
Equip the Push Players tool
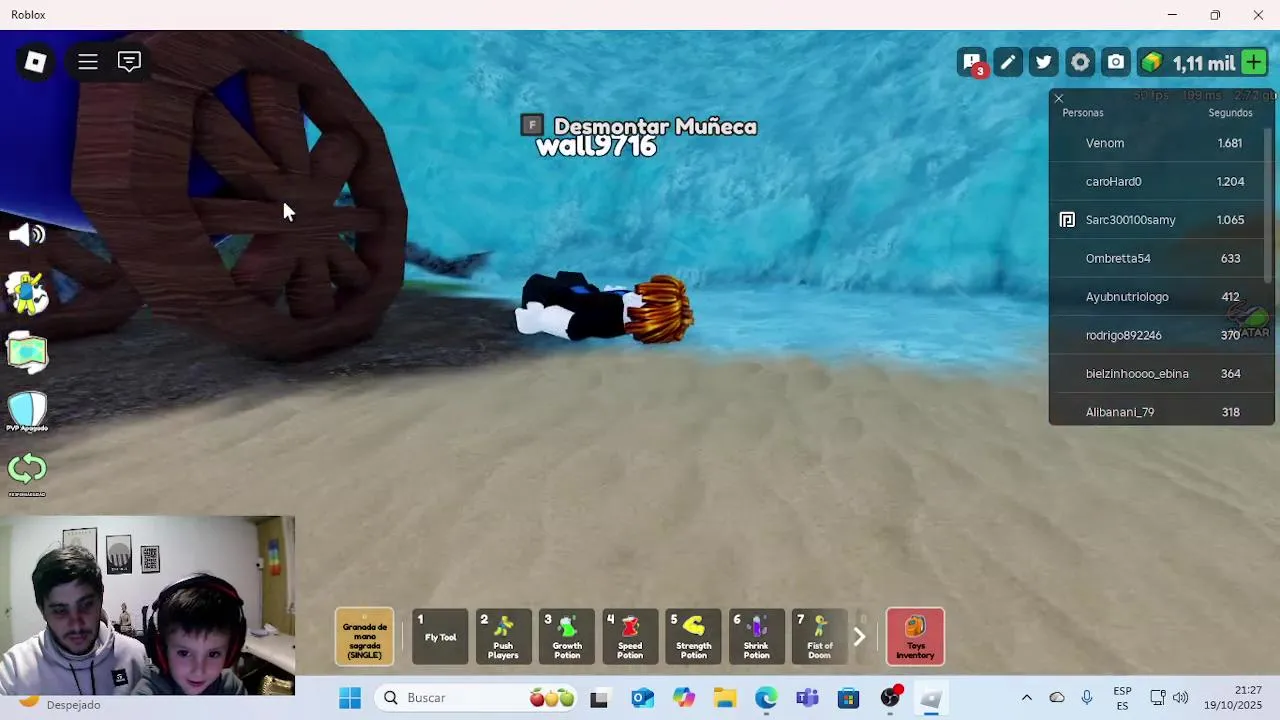[503, 636]
